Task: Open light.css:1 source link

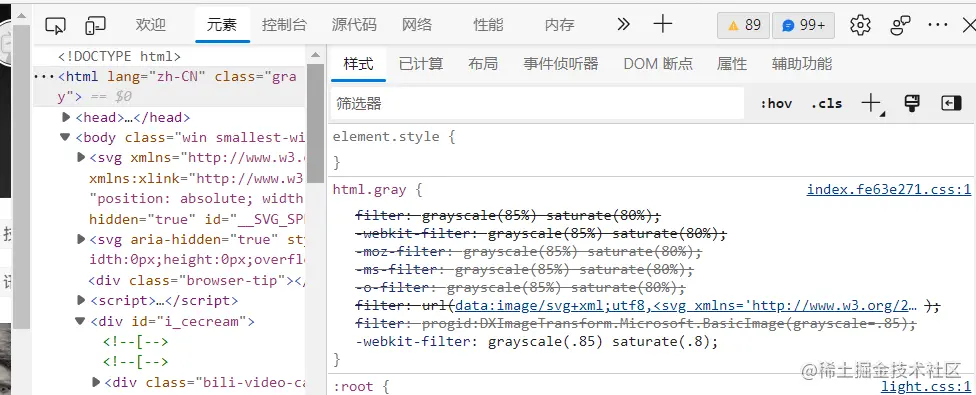Action: (926, 386)
